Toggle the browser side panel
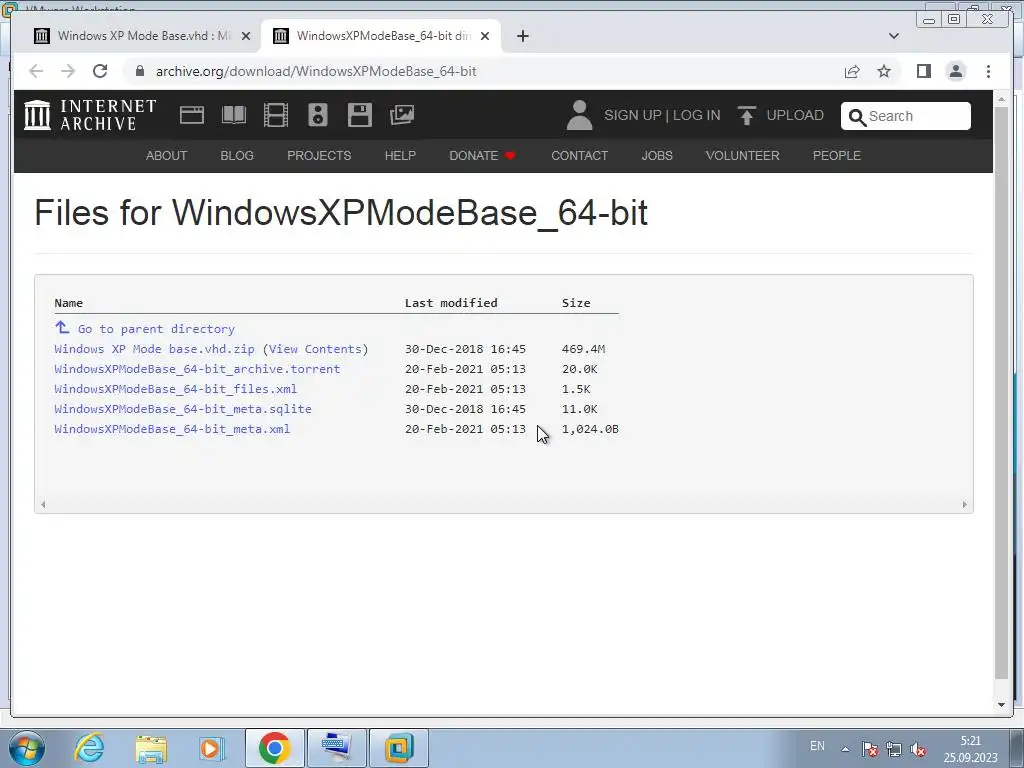Viewport: 1024px width, 768px height. [x=923, y=71]
